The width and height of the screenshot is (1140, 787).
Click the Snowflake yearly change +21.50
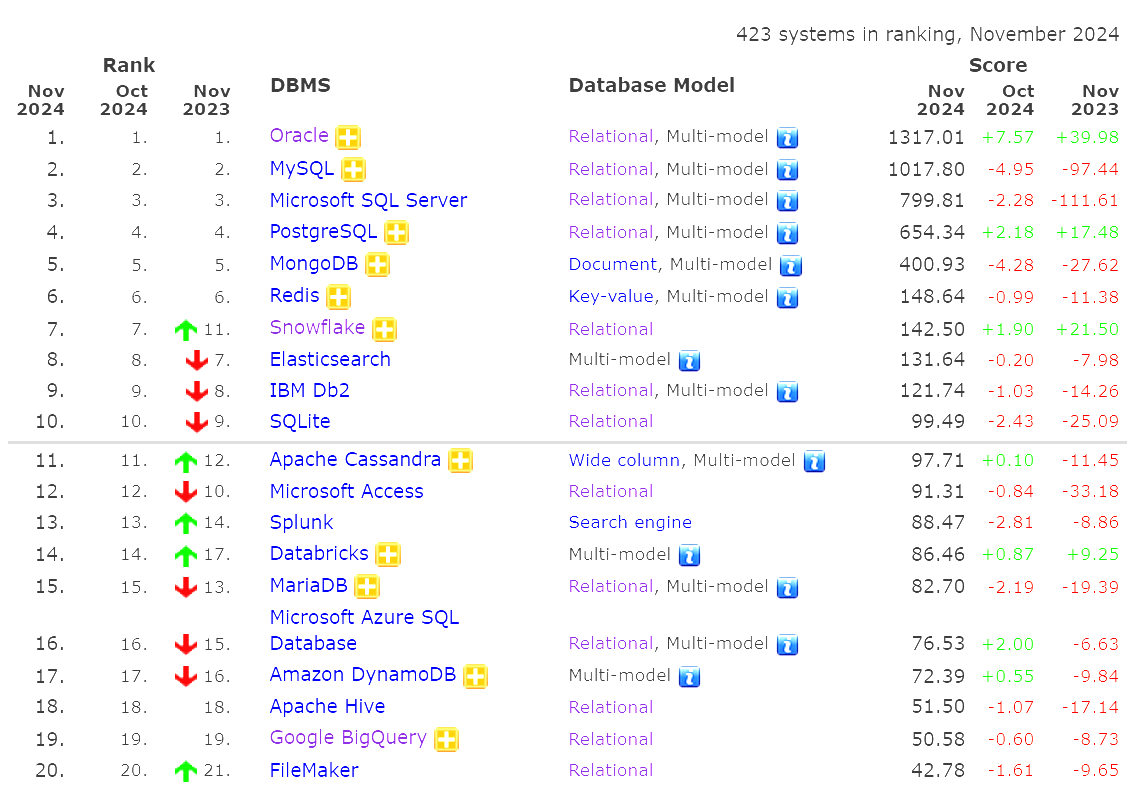pos(1087,329)
